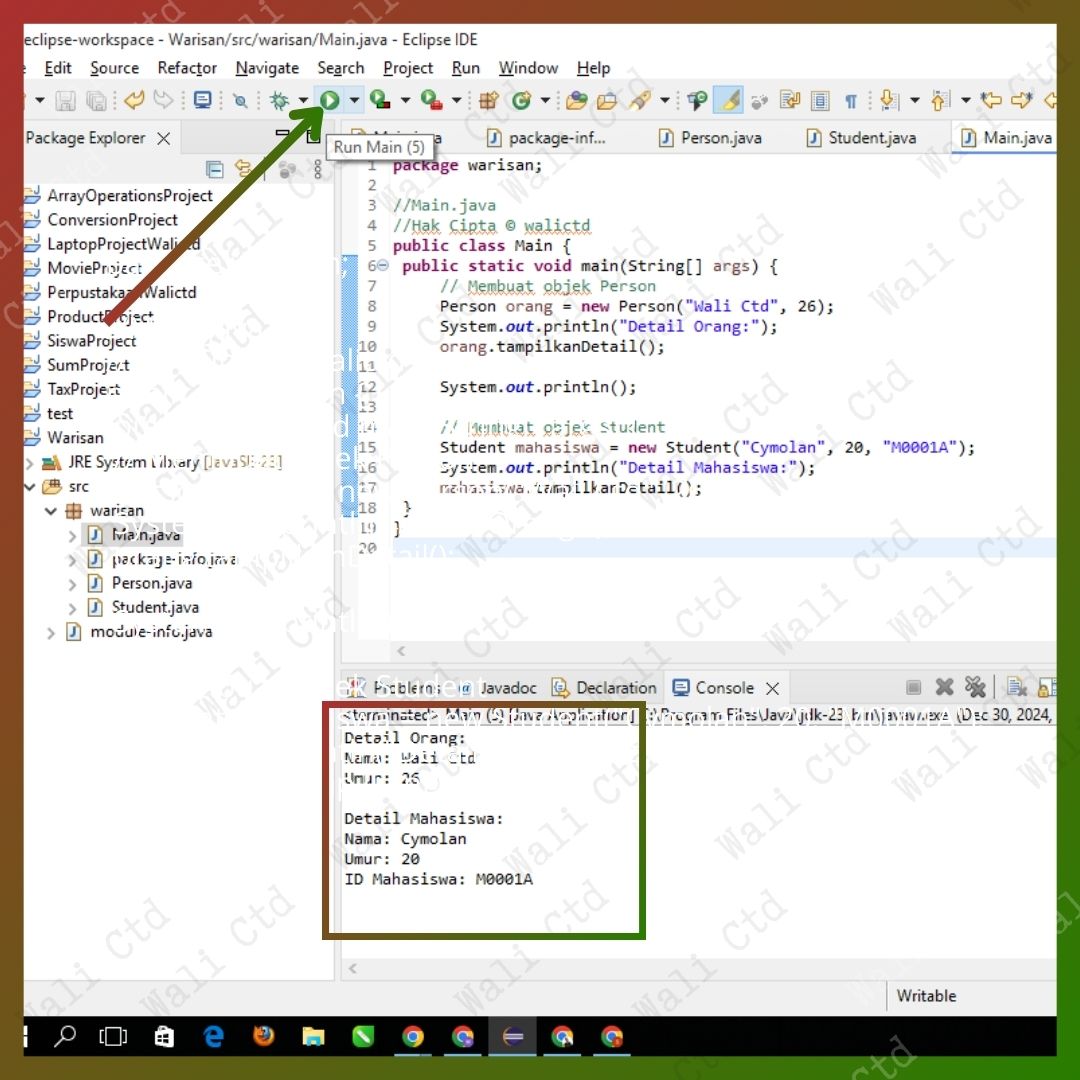
Task: Click the Previous Annotation up-arrow icon
Action: pyautogui.click(x=940, y=101)
